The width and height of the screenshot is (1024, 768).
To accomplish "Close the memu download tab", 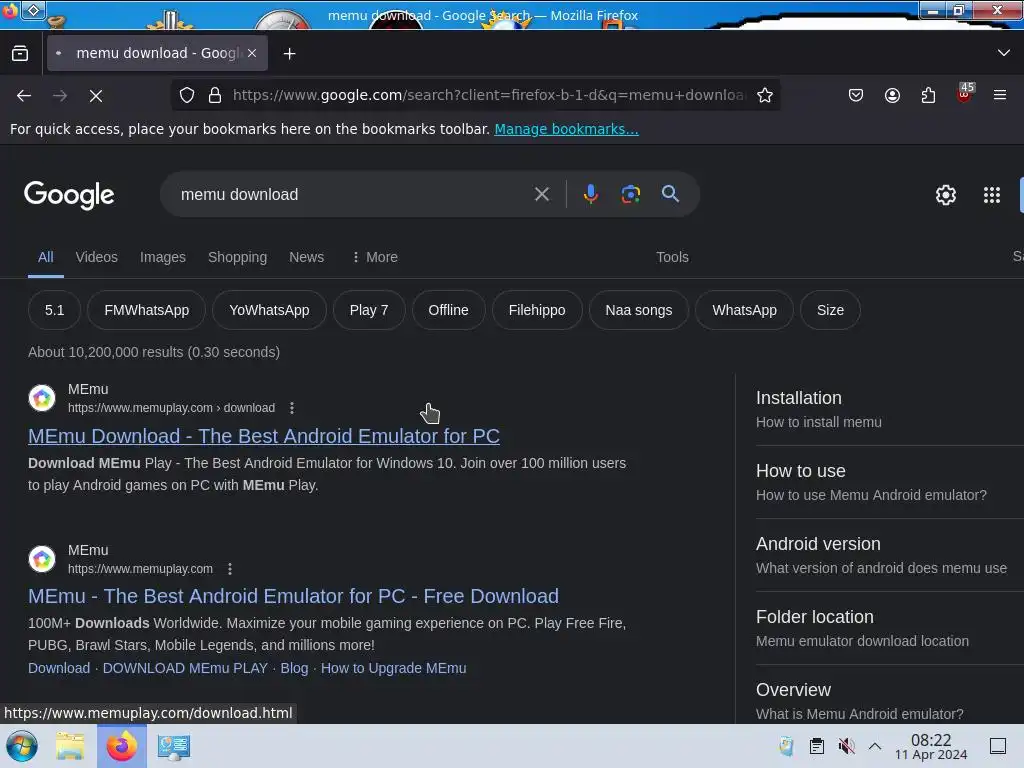I will 252,54.
